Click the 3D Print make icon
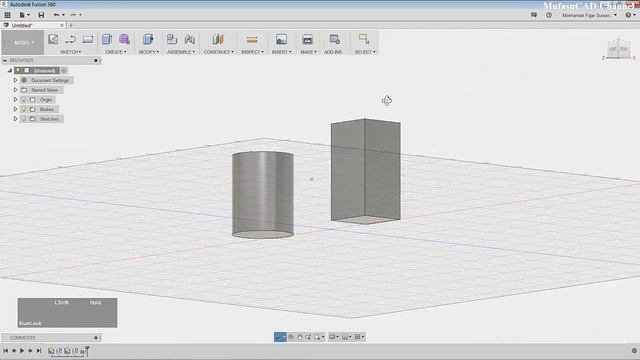 coord(307,39)
